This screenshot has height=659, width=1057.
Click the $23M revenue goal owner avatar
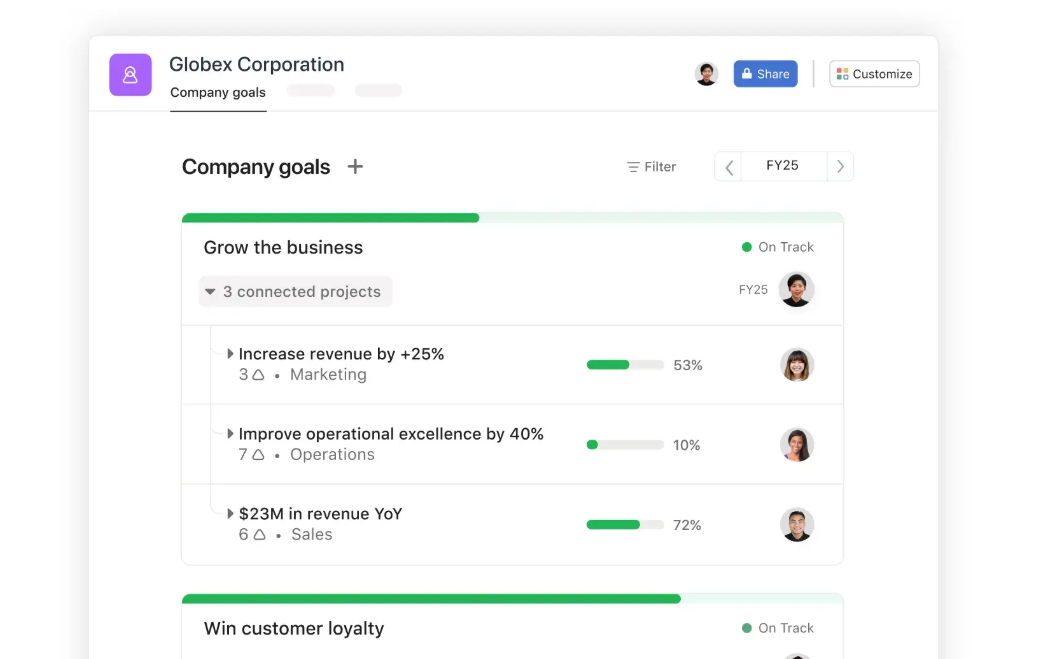797,525
